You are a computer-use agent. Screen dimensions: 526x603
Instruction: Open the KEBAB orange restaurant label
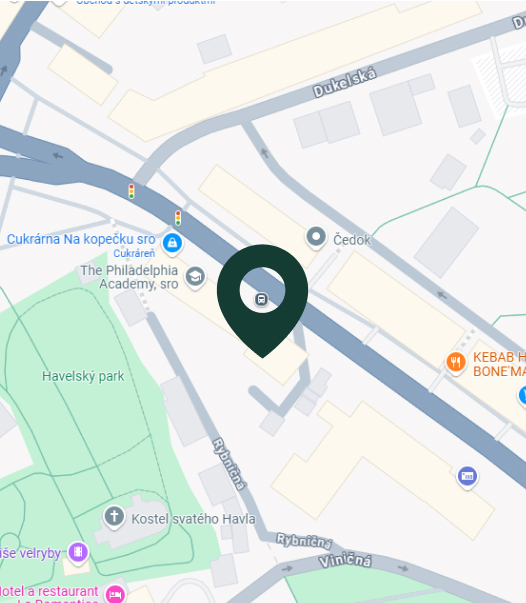499,364
